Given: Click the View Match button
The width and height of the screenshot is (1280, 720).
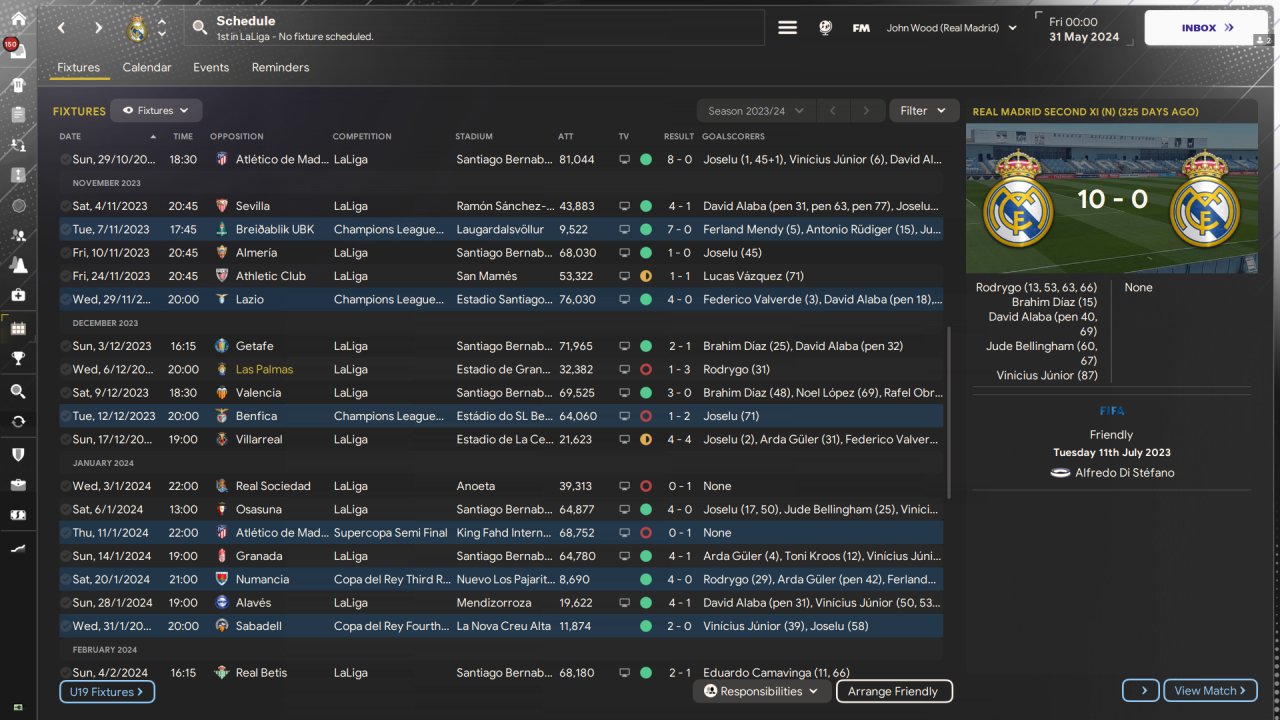Looking at the screenshot, I should coord(1210,690).
